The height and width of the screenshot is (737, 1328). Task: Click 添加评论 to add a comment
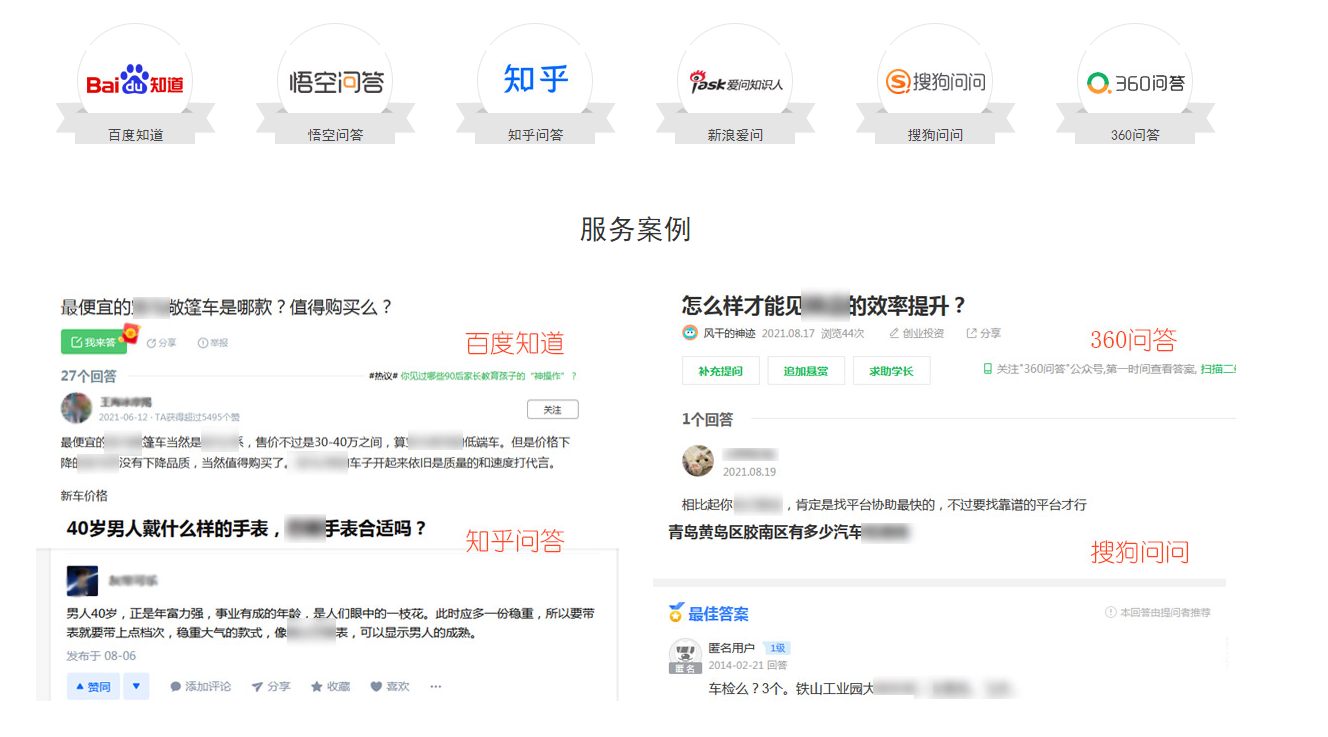200,686
